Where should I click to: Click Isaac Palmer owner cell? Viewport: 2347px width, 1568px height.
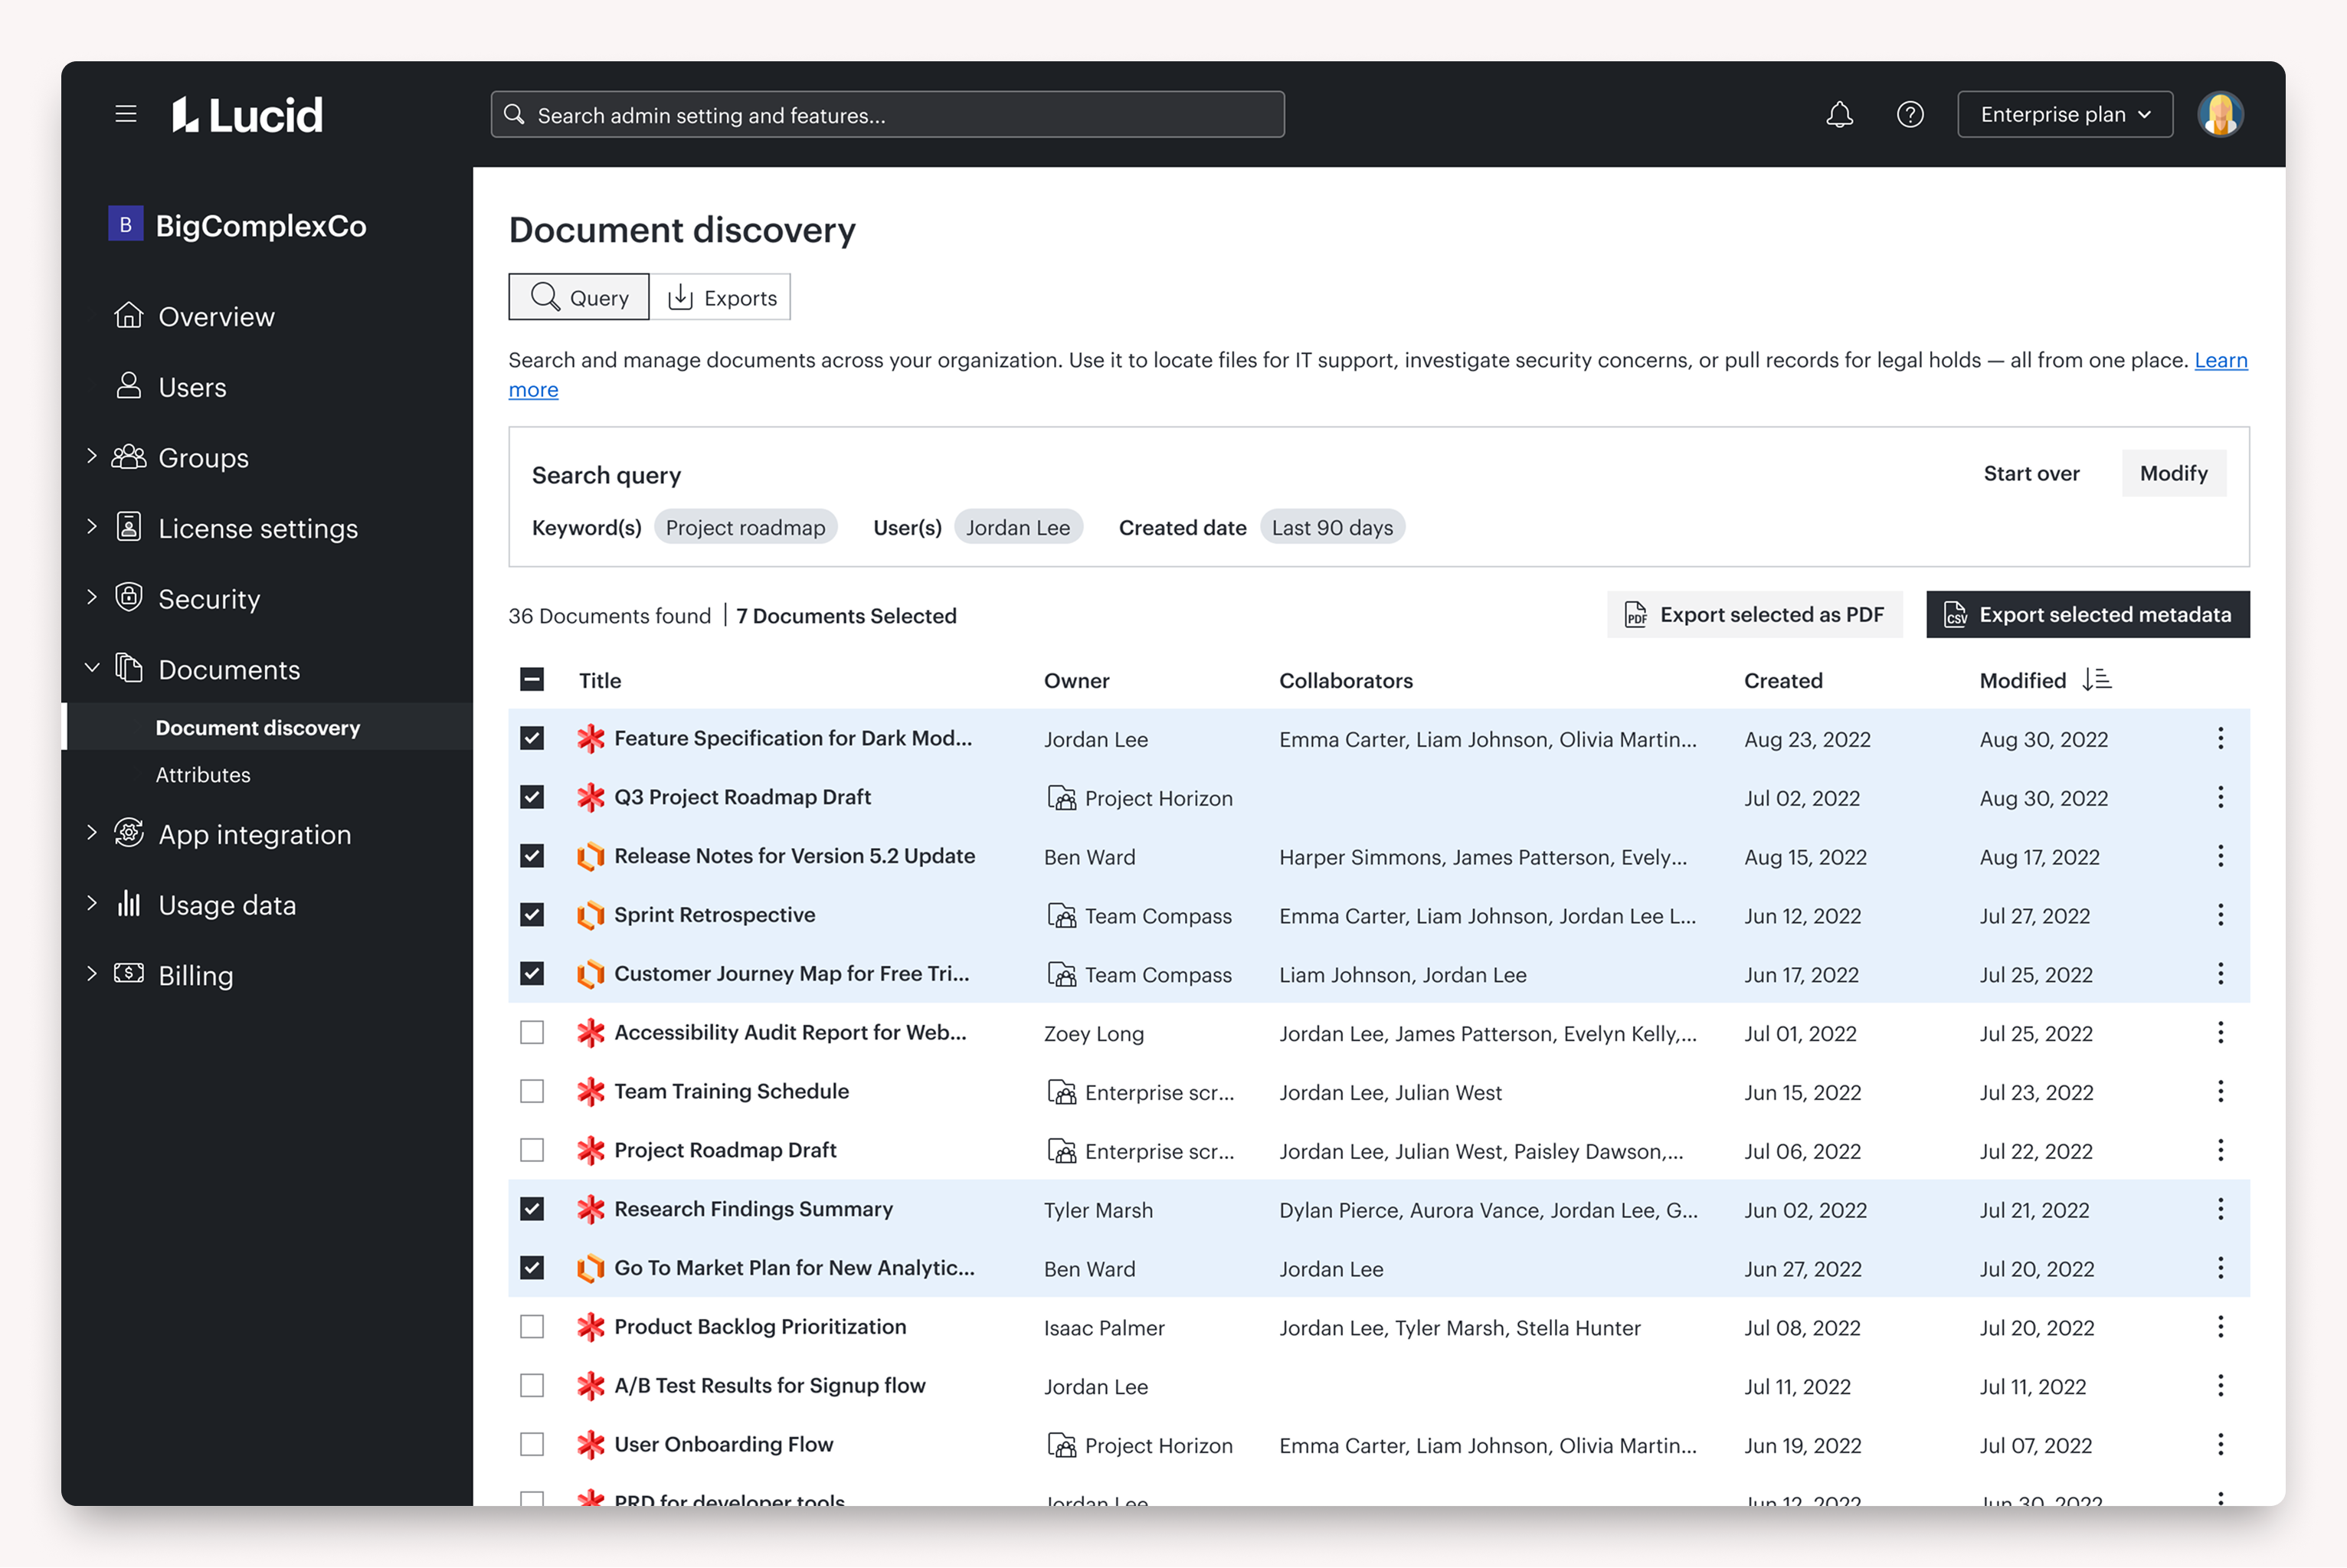[x=1104, y=1328]
